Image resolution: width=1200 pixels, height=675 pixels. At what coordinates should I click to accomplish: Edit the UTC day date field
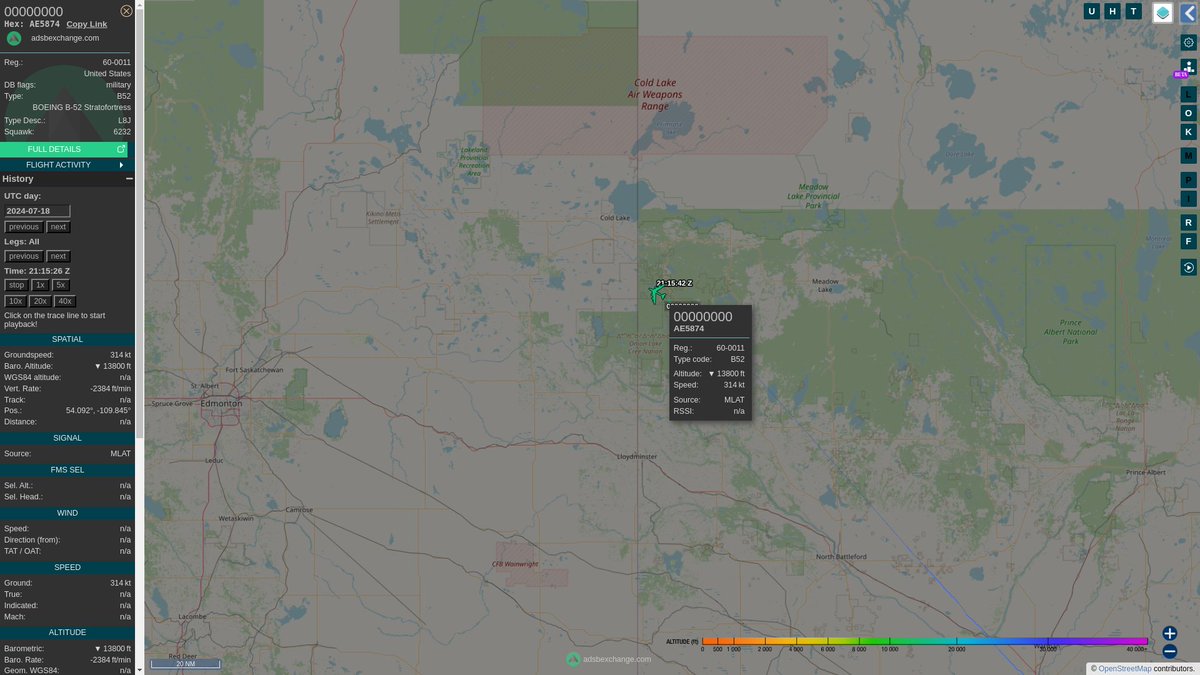37,211
